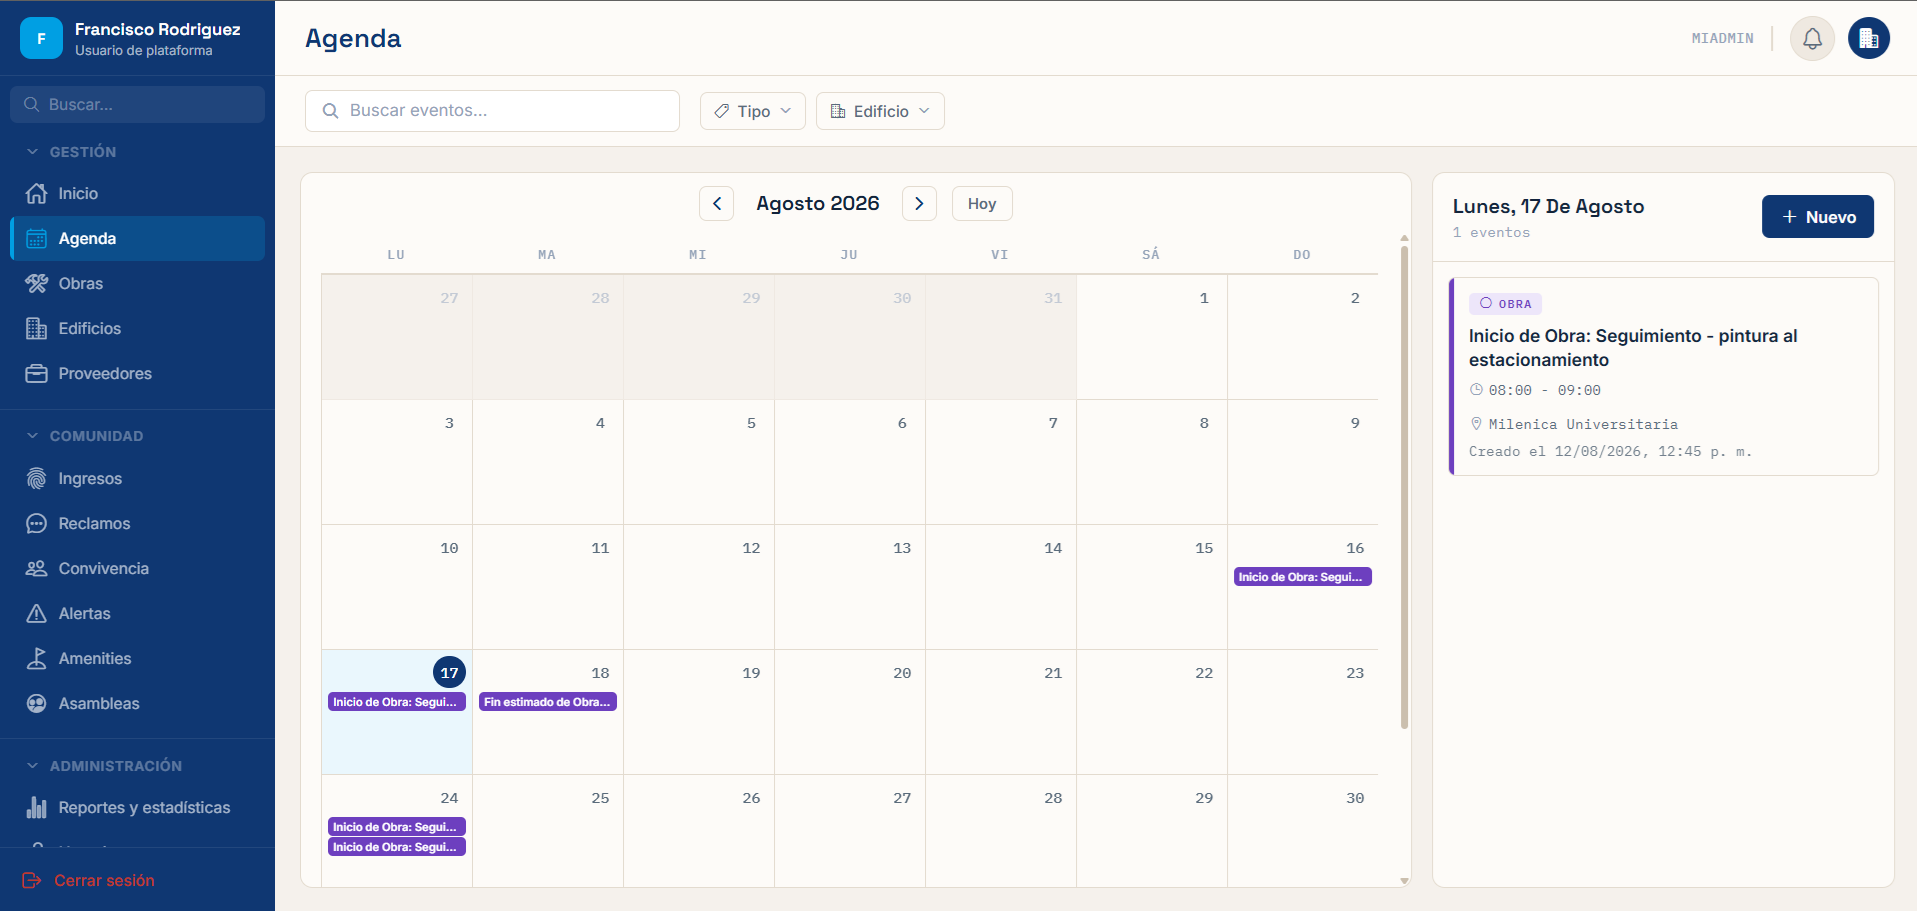
Task: Open the notifications bell
Action: (x=1812, y=39)
